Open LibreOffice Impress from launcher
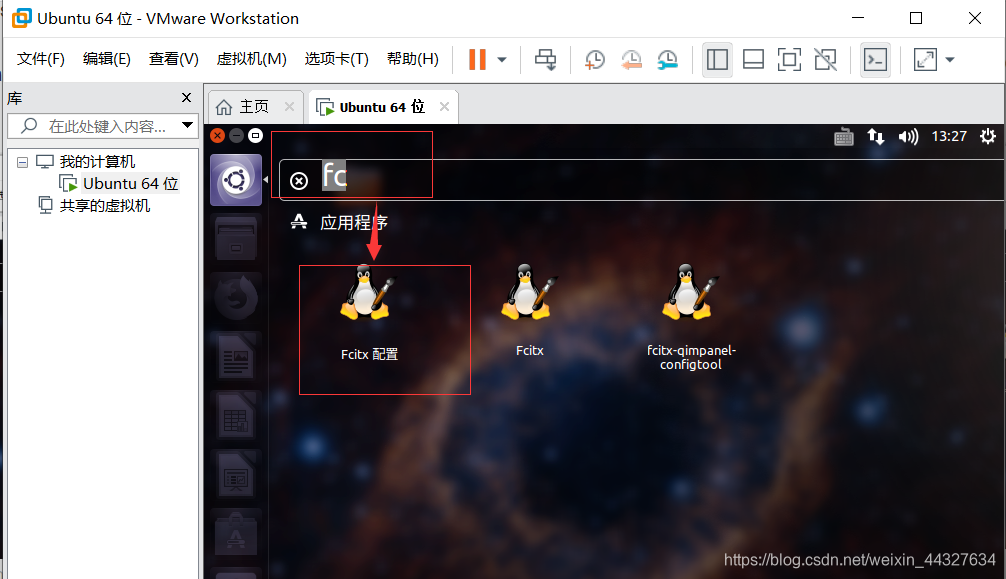The image size is (1006, 579). click(236, 474)
